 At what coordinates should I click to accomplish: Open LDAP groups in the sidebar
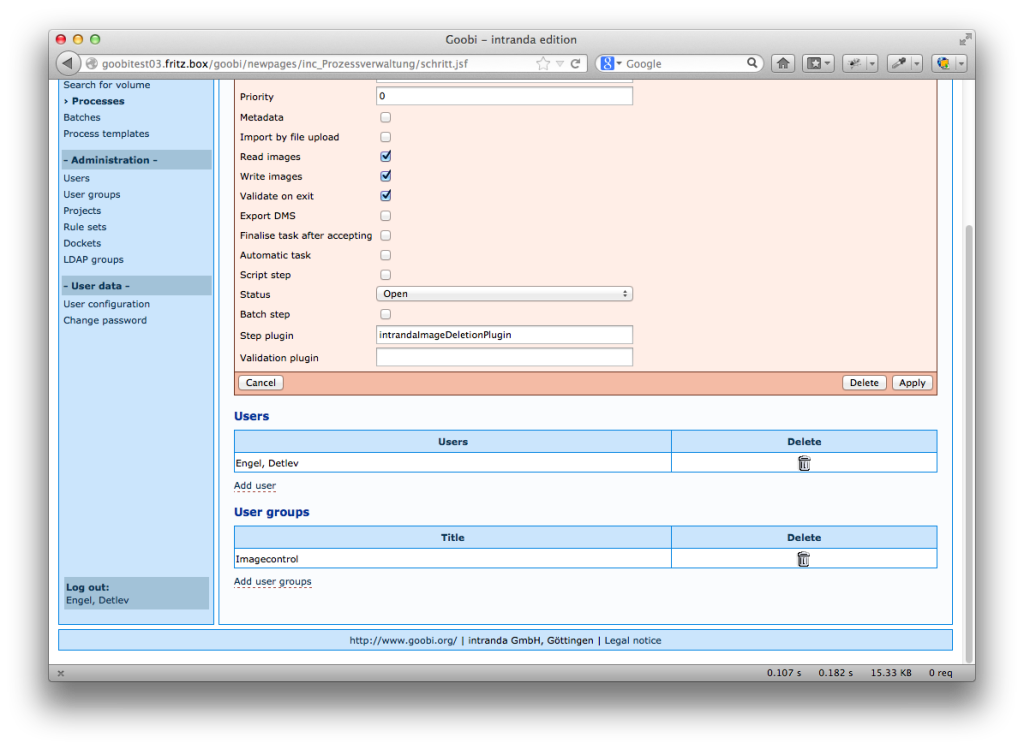(93, 259)
